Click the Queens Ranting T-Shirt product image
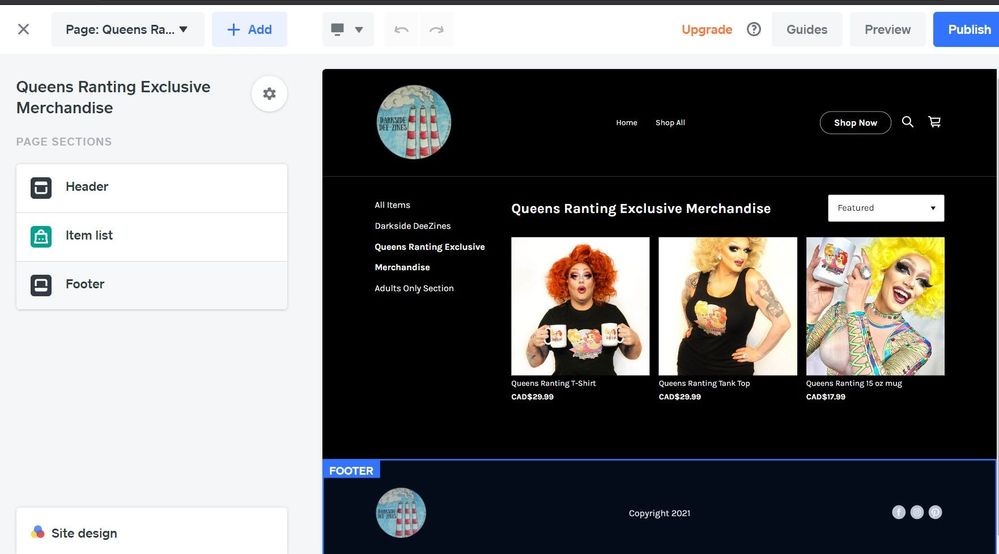The height and width of the screenshot is (554, 999). 580,306
